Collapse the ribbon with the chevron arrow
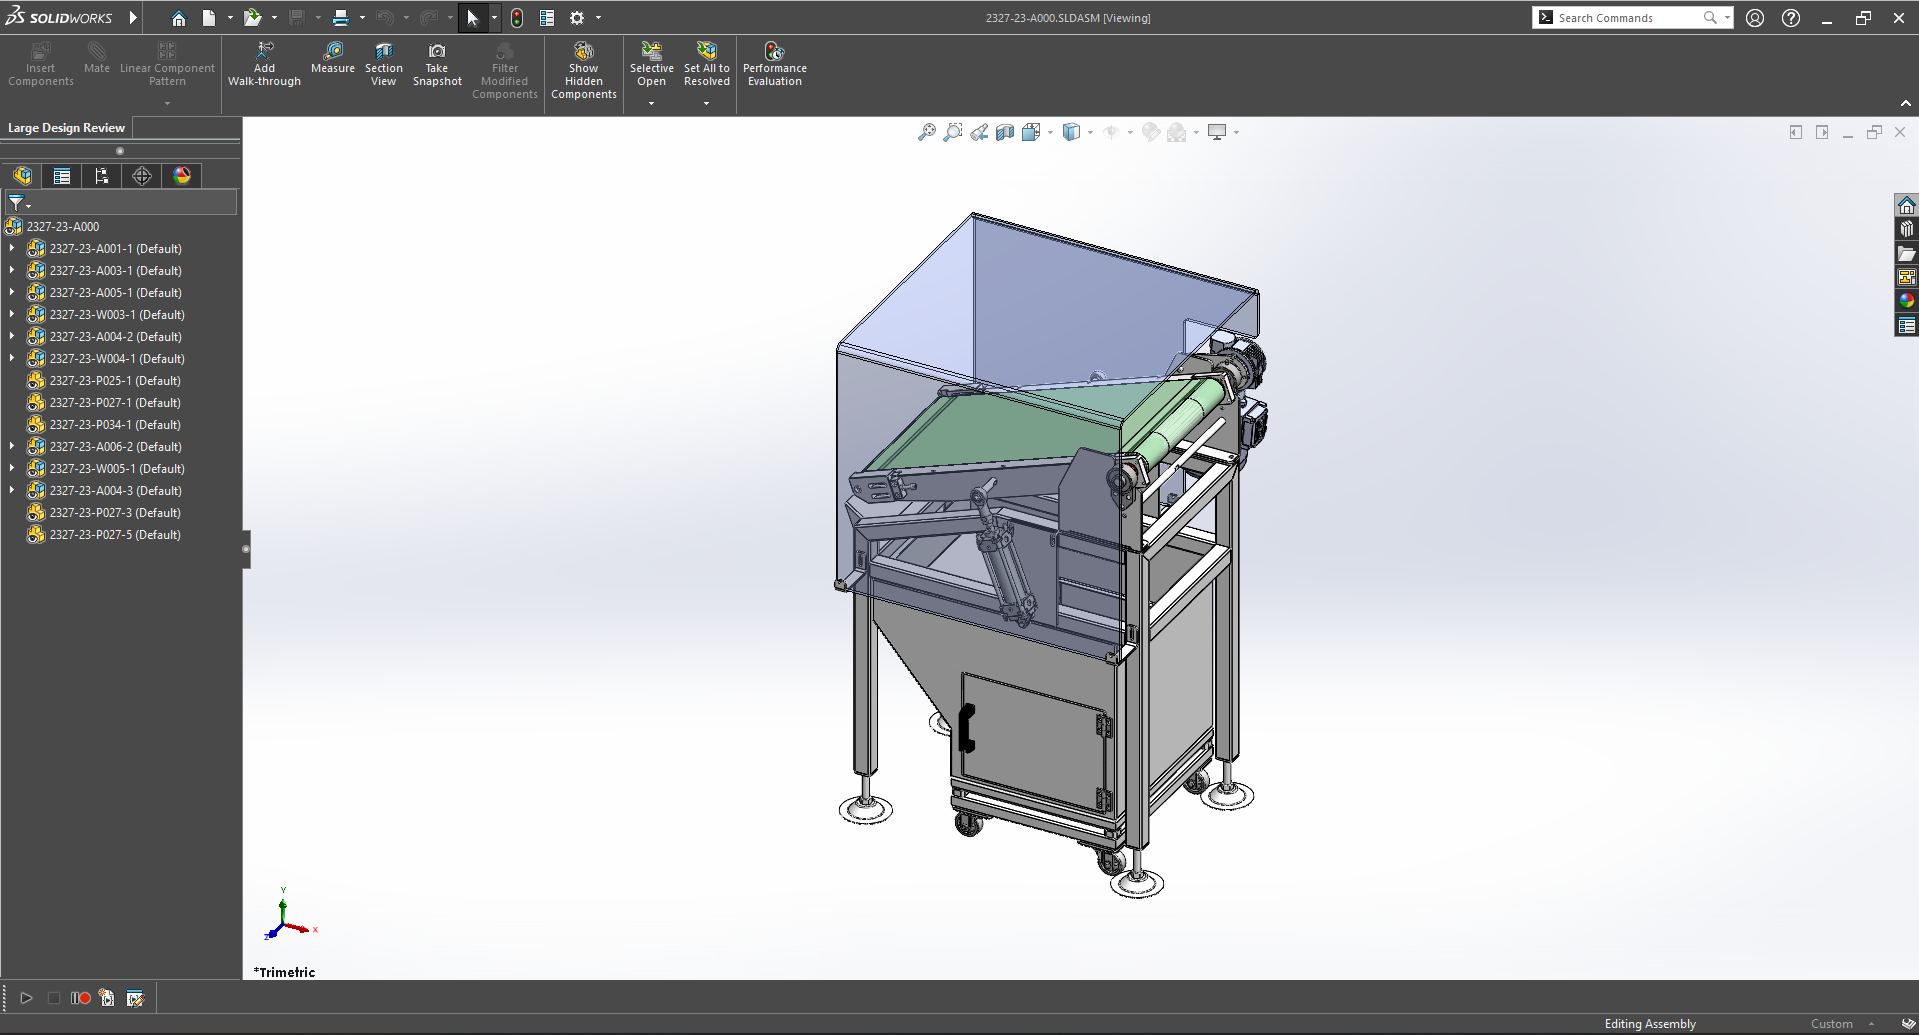 [1905, 104]
